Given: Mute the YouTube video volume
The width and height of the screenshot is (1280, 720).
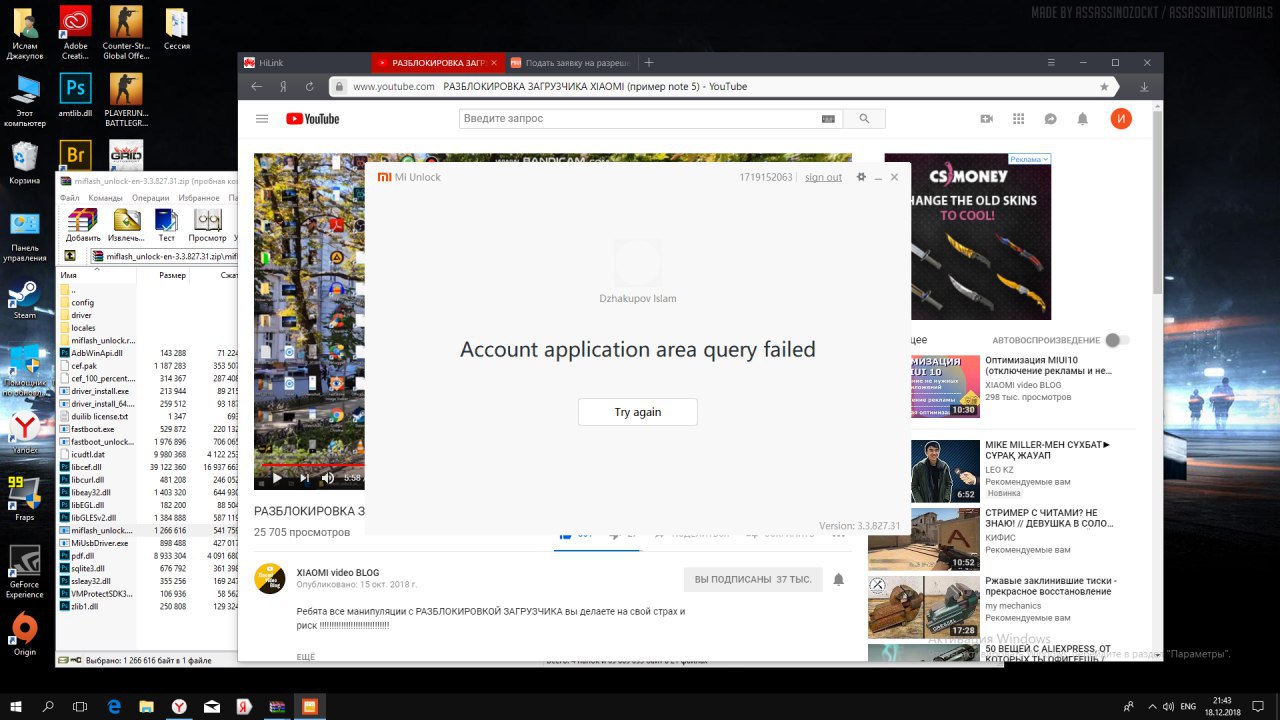Looking at the screenshot, I should click(x=328, y=478).
